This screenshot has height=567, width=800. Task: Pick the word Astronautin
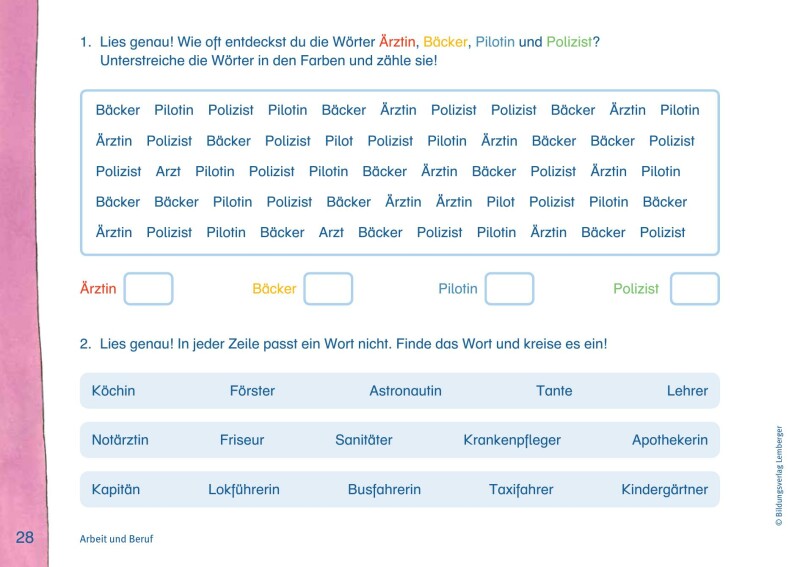point(405,391)
